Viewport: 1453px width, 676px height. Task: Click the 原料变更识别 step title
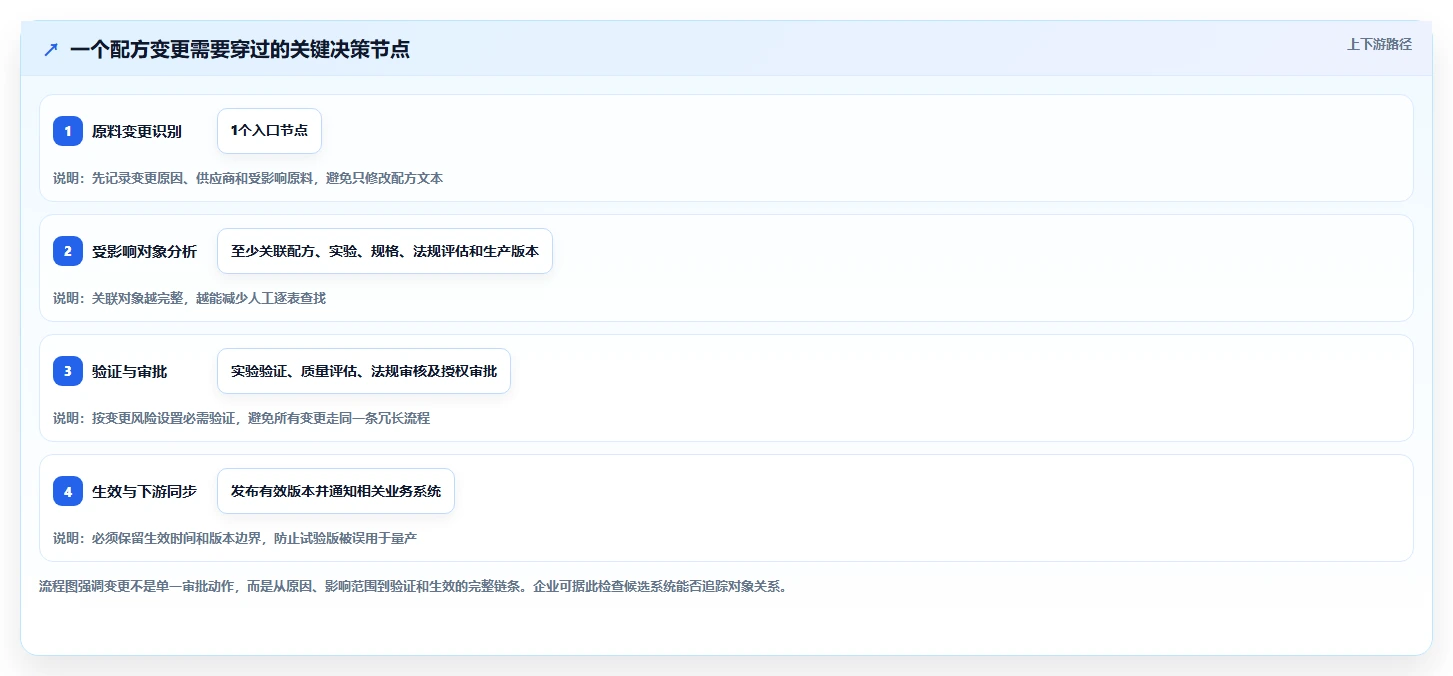137,131
